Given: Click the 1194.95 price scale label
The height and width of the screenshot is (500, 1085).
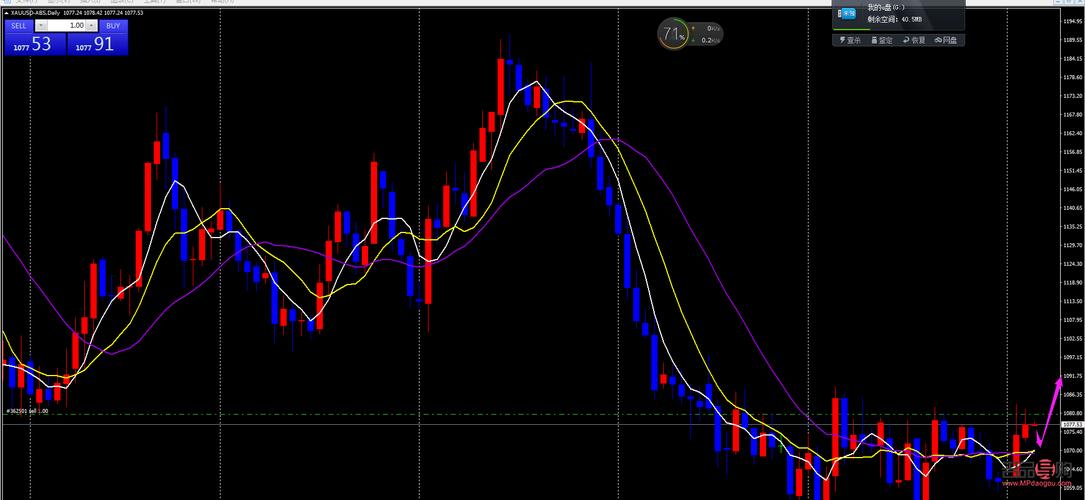Looking at the screenshot, I should tap(1071, 21).
